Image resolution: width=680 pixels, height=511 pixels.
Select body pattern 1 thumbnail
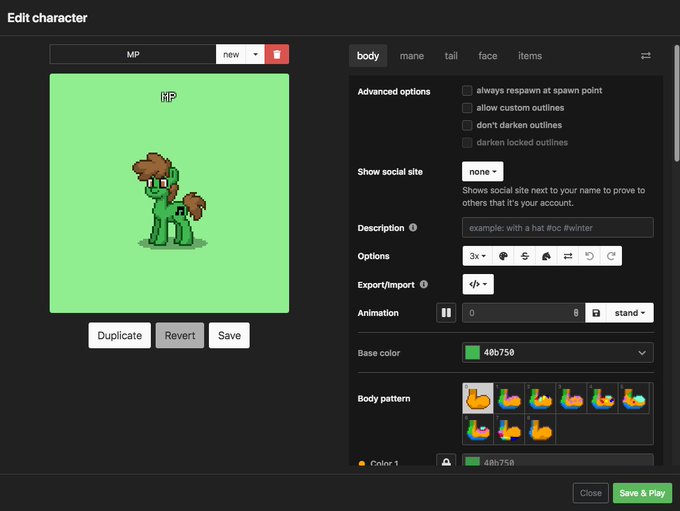(x=509, y=398)
